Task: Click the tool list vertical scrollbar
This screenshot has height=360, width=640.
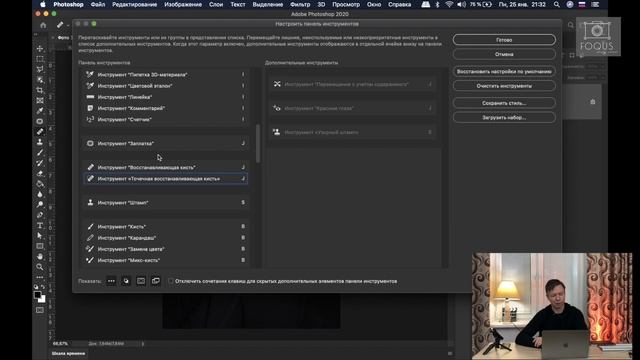Action: (258, 144)
